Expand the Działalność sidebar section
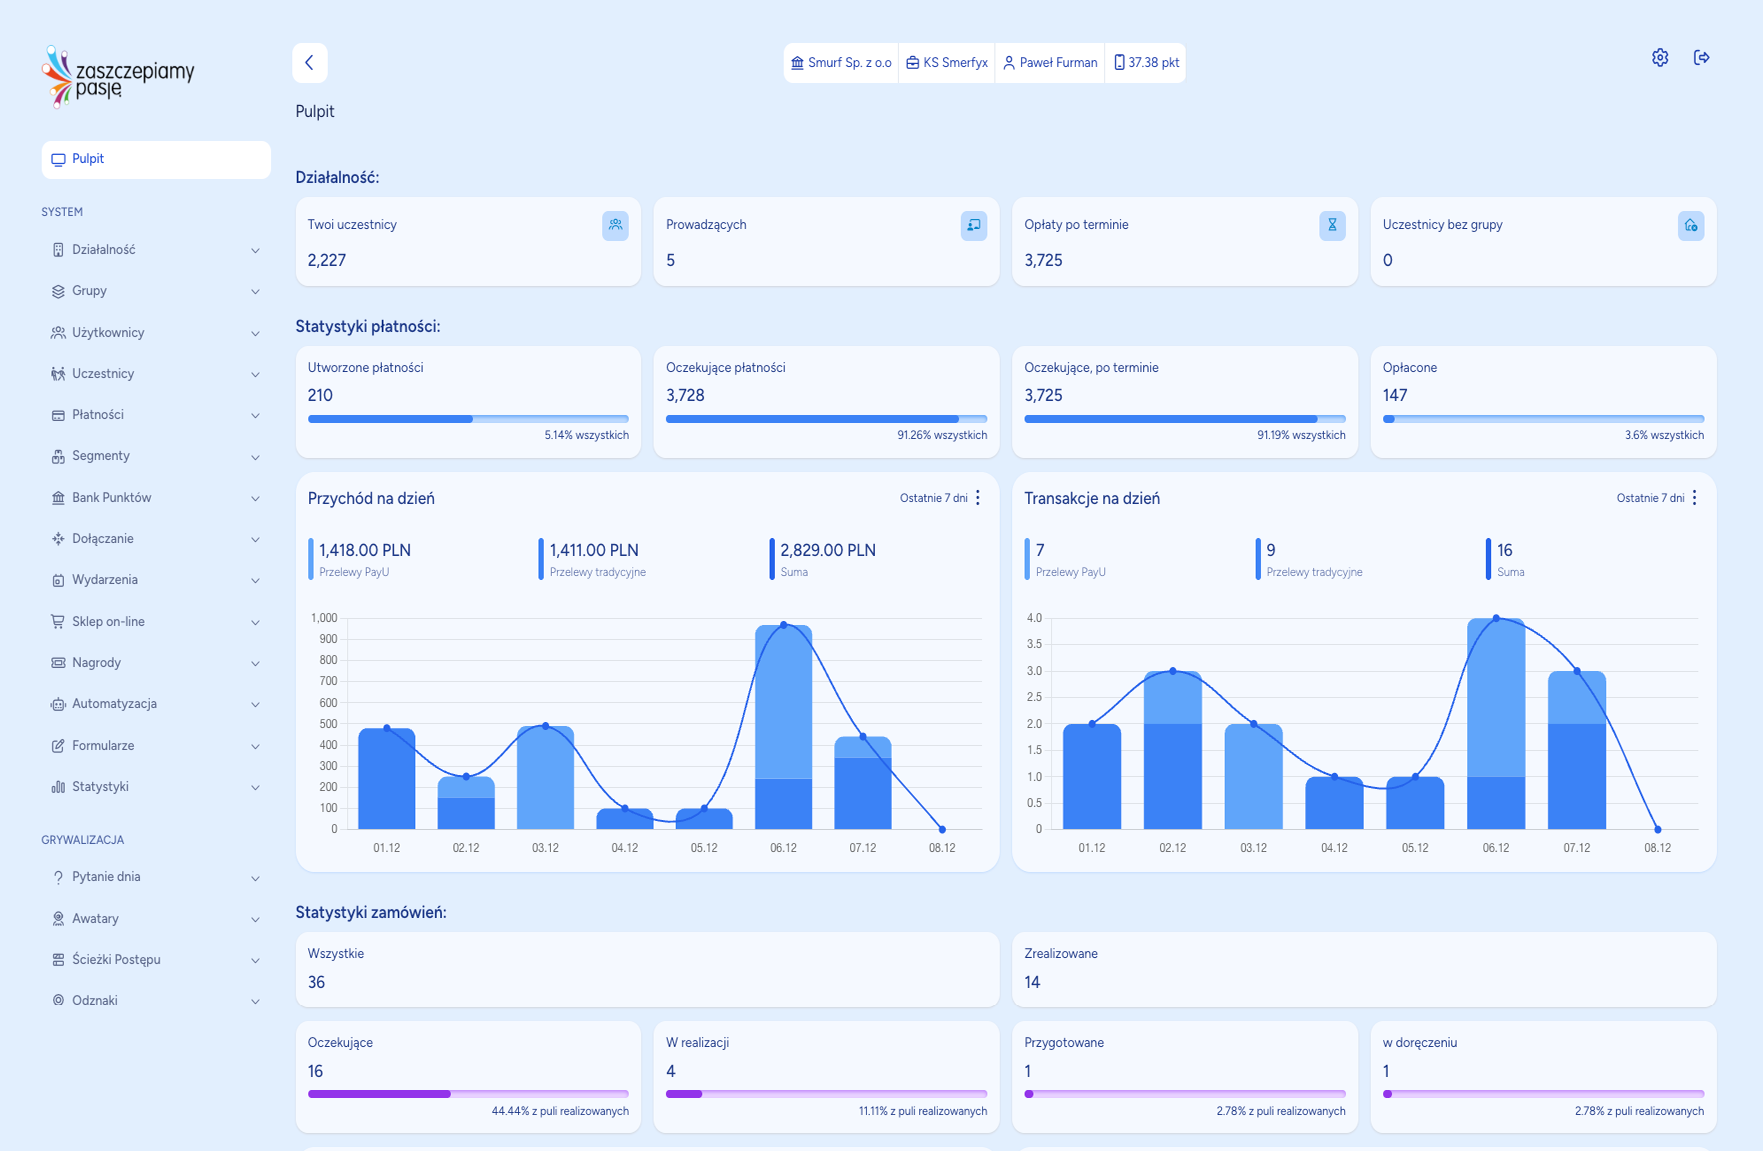The height and width of the screenshot is (1151, 1763). [x=155, y=250]
